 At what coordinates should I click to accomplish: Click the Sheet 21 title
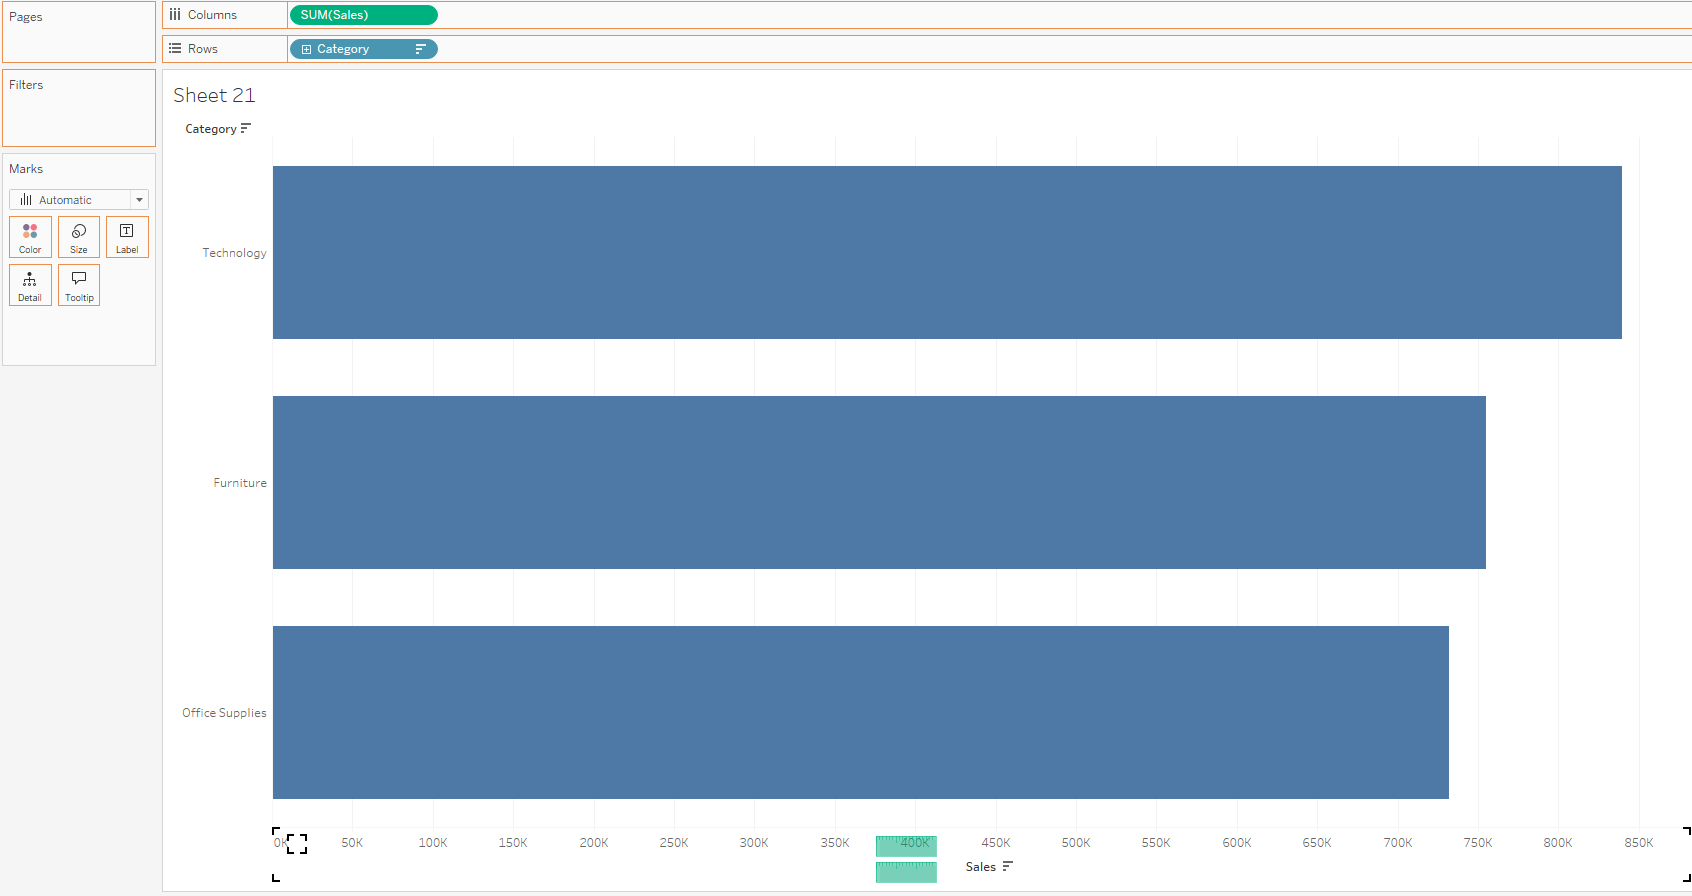(x=214, y=95)
